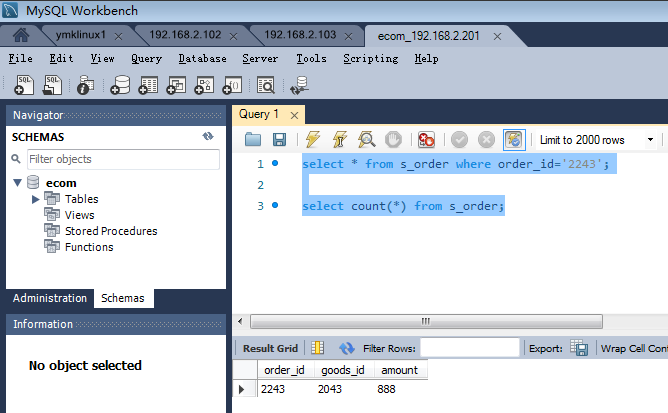This screenshot has height=413, width=668.
Task: Save the script to a file
Action: pos(279,139)
